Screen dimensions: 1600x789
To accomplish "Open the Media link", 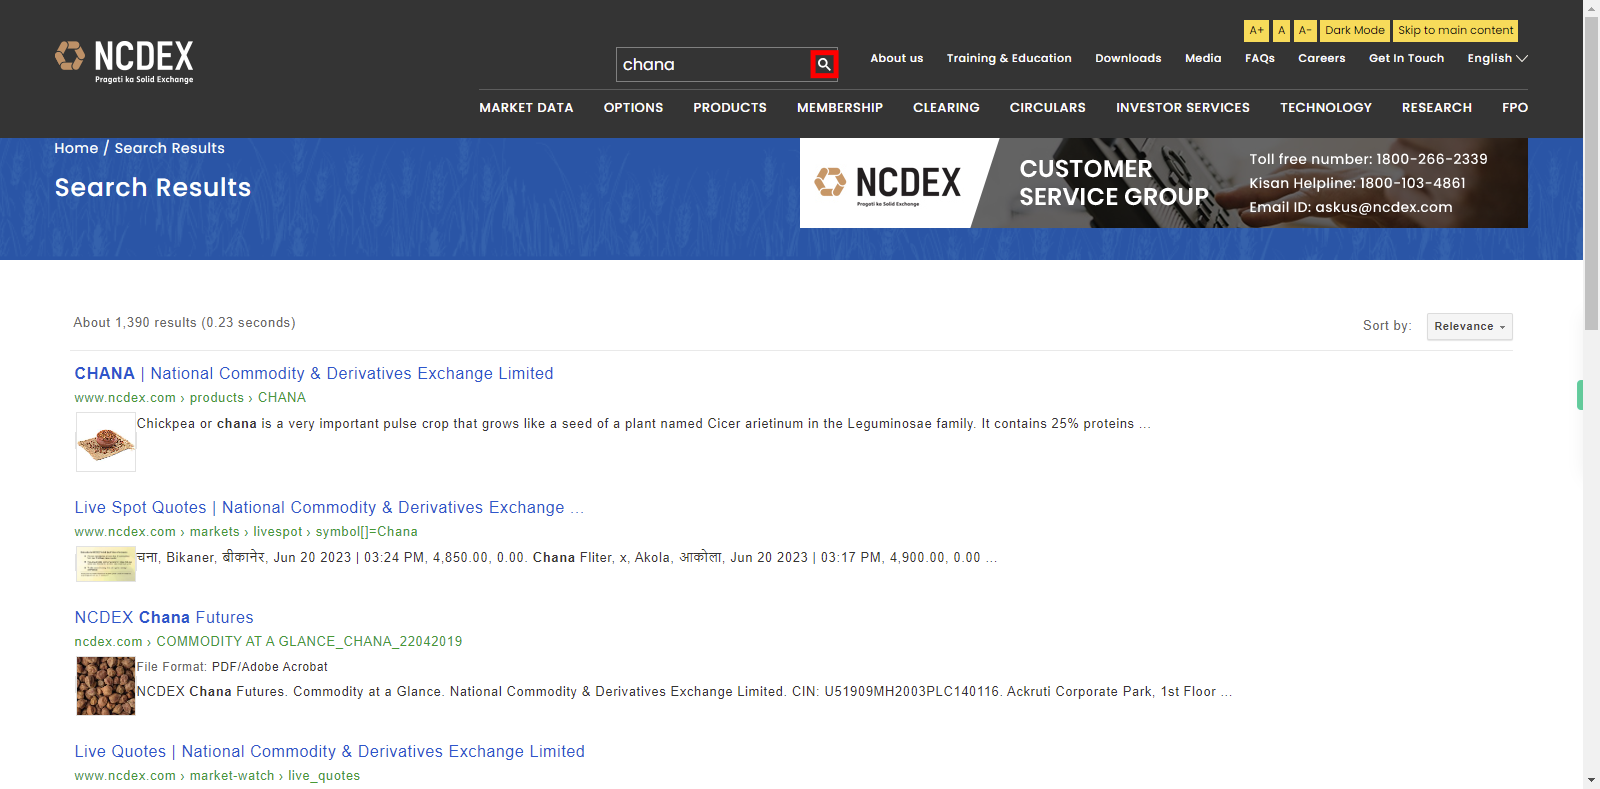I will pos(1203,58).
